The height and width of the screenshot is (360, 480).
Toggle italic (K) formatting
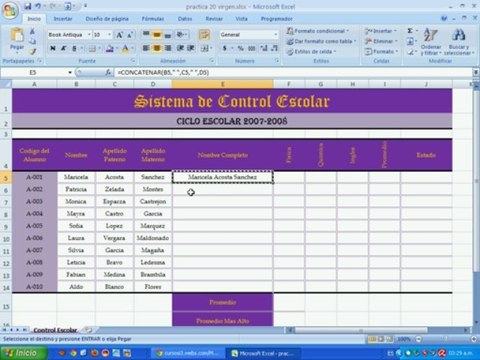[x=63, y=48]
